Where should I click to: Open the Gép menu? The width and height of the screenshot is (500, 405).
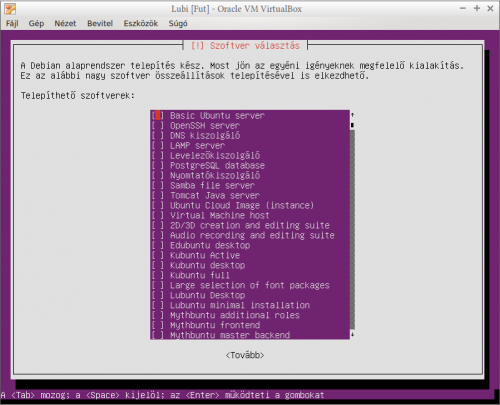(x=36, y=23)
